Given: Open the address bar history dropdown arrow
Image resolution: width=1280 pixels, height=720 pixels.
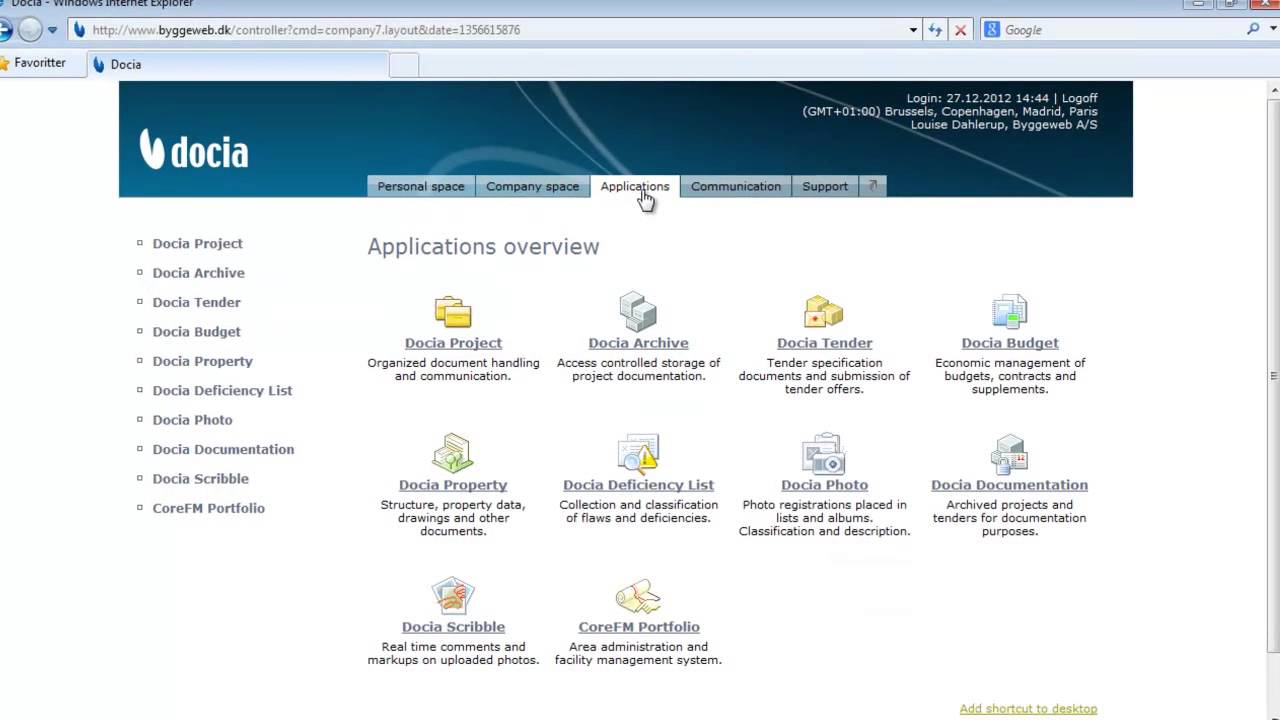Looking at the screenshot, I should click(913, 30).
